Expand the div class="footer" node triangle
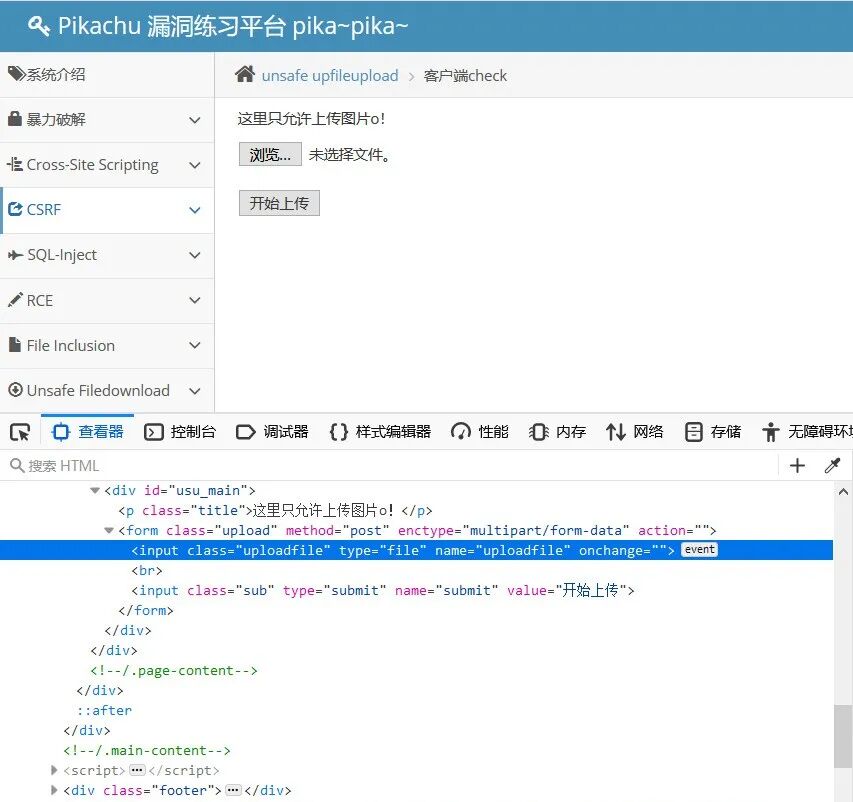This screenshot has height=802, width=853. [x=53, y=790]
